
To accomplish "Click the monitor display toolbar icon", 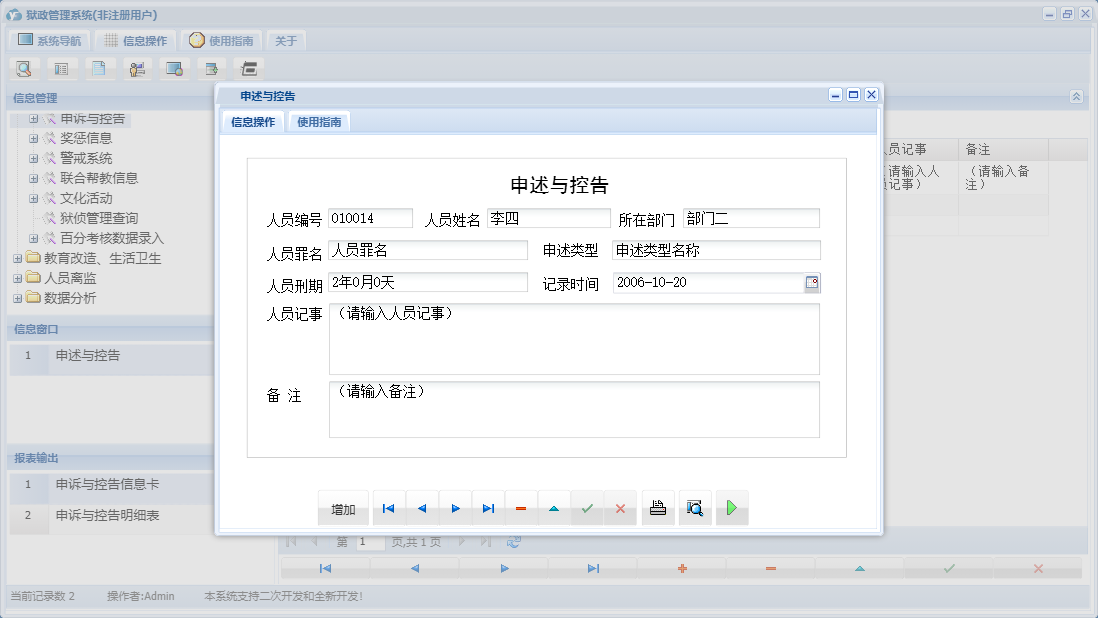I will 174,68.
